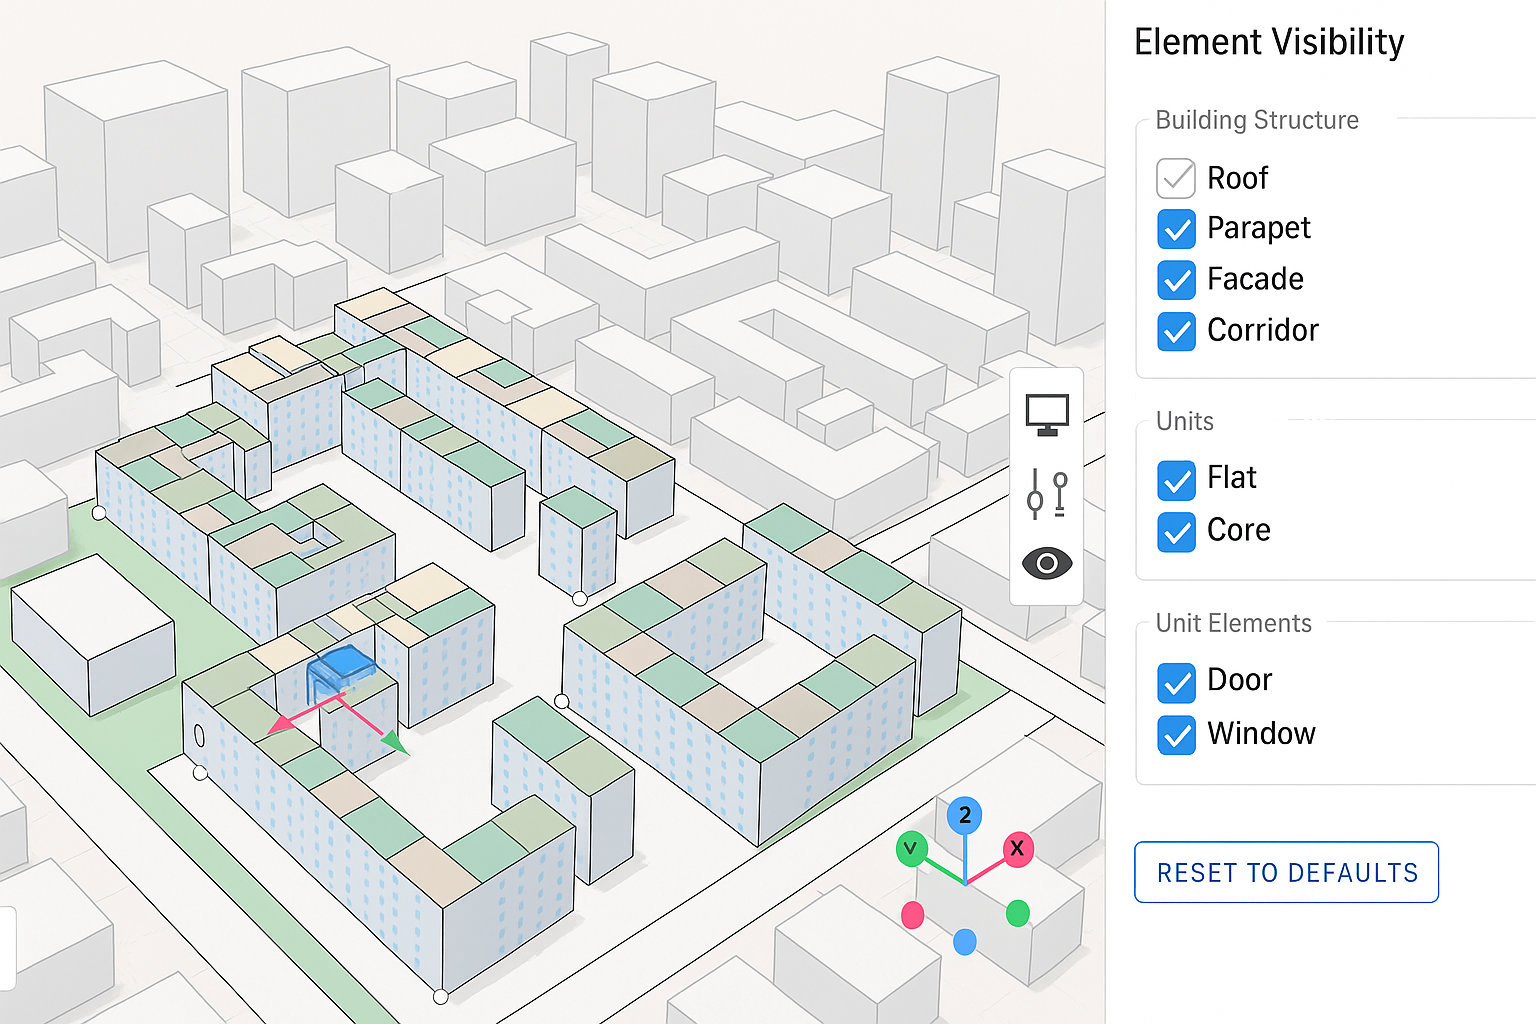Viewport: 1536px width, 1024px height.
Task: Select the blue highlighted unit in the 3D view
Action: [x=340, y=672]
